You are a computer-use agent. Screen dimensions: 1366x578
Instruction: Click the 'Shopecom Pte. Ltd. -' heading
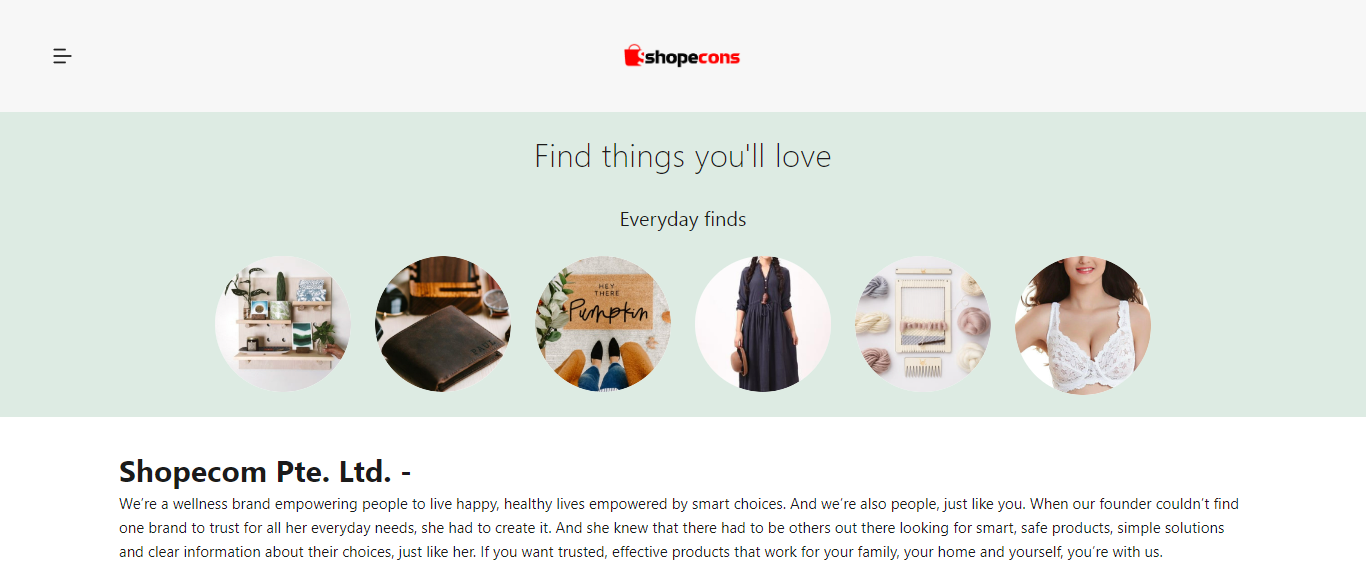pyautogui.click(x=265, y=471)
